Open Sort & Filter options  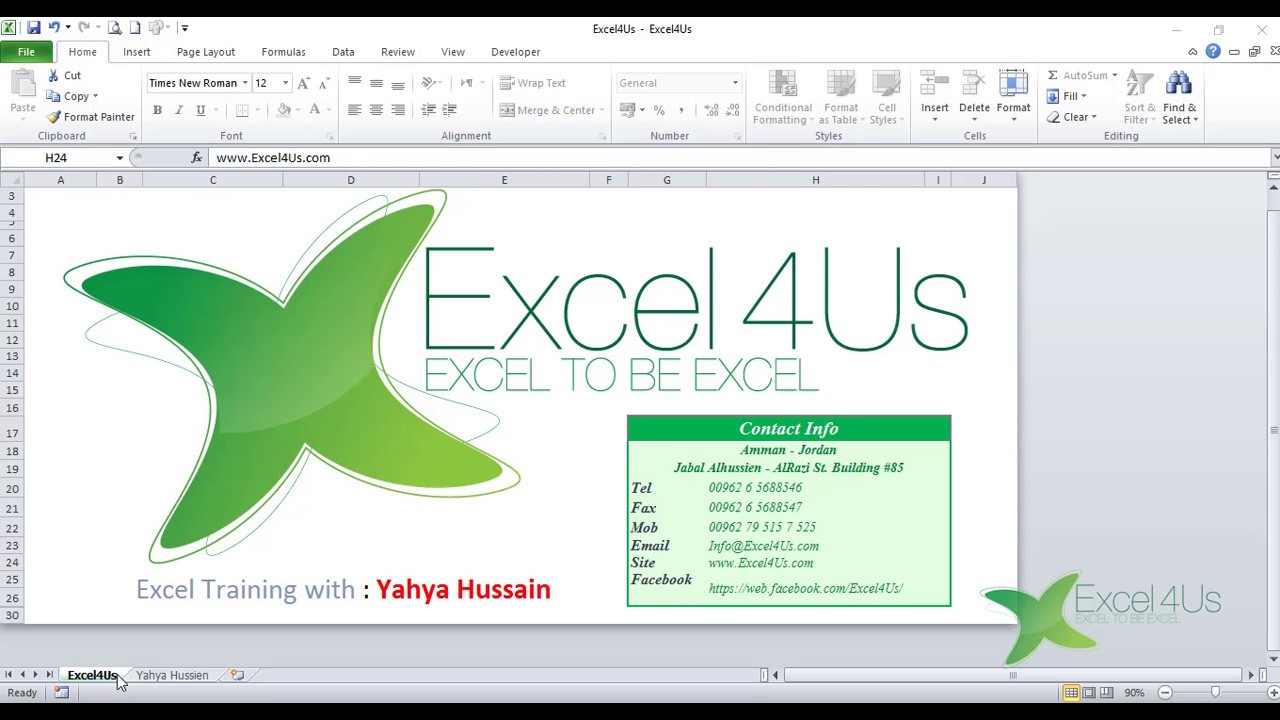pos(1140,98)
